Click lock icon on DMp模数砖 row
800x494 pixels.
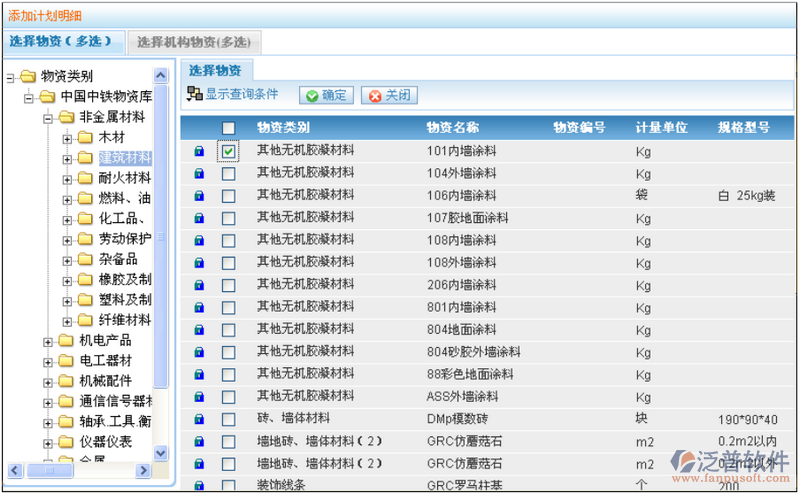coord(199,419)
